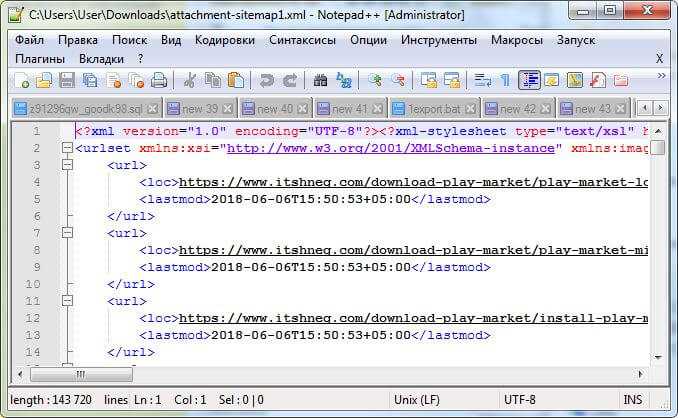Paste clipboard using the Paste icon
This screenshot has height=418, width=678.
click(236, 81)
